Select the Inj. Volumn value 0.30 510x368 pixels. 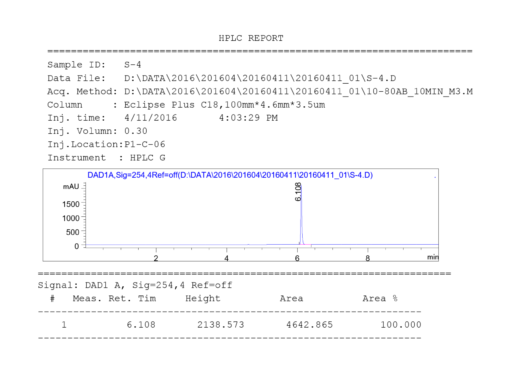[x=136, y=131]
